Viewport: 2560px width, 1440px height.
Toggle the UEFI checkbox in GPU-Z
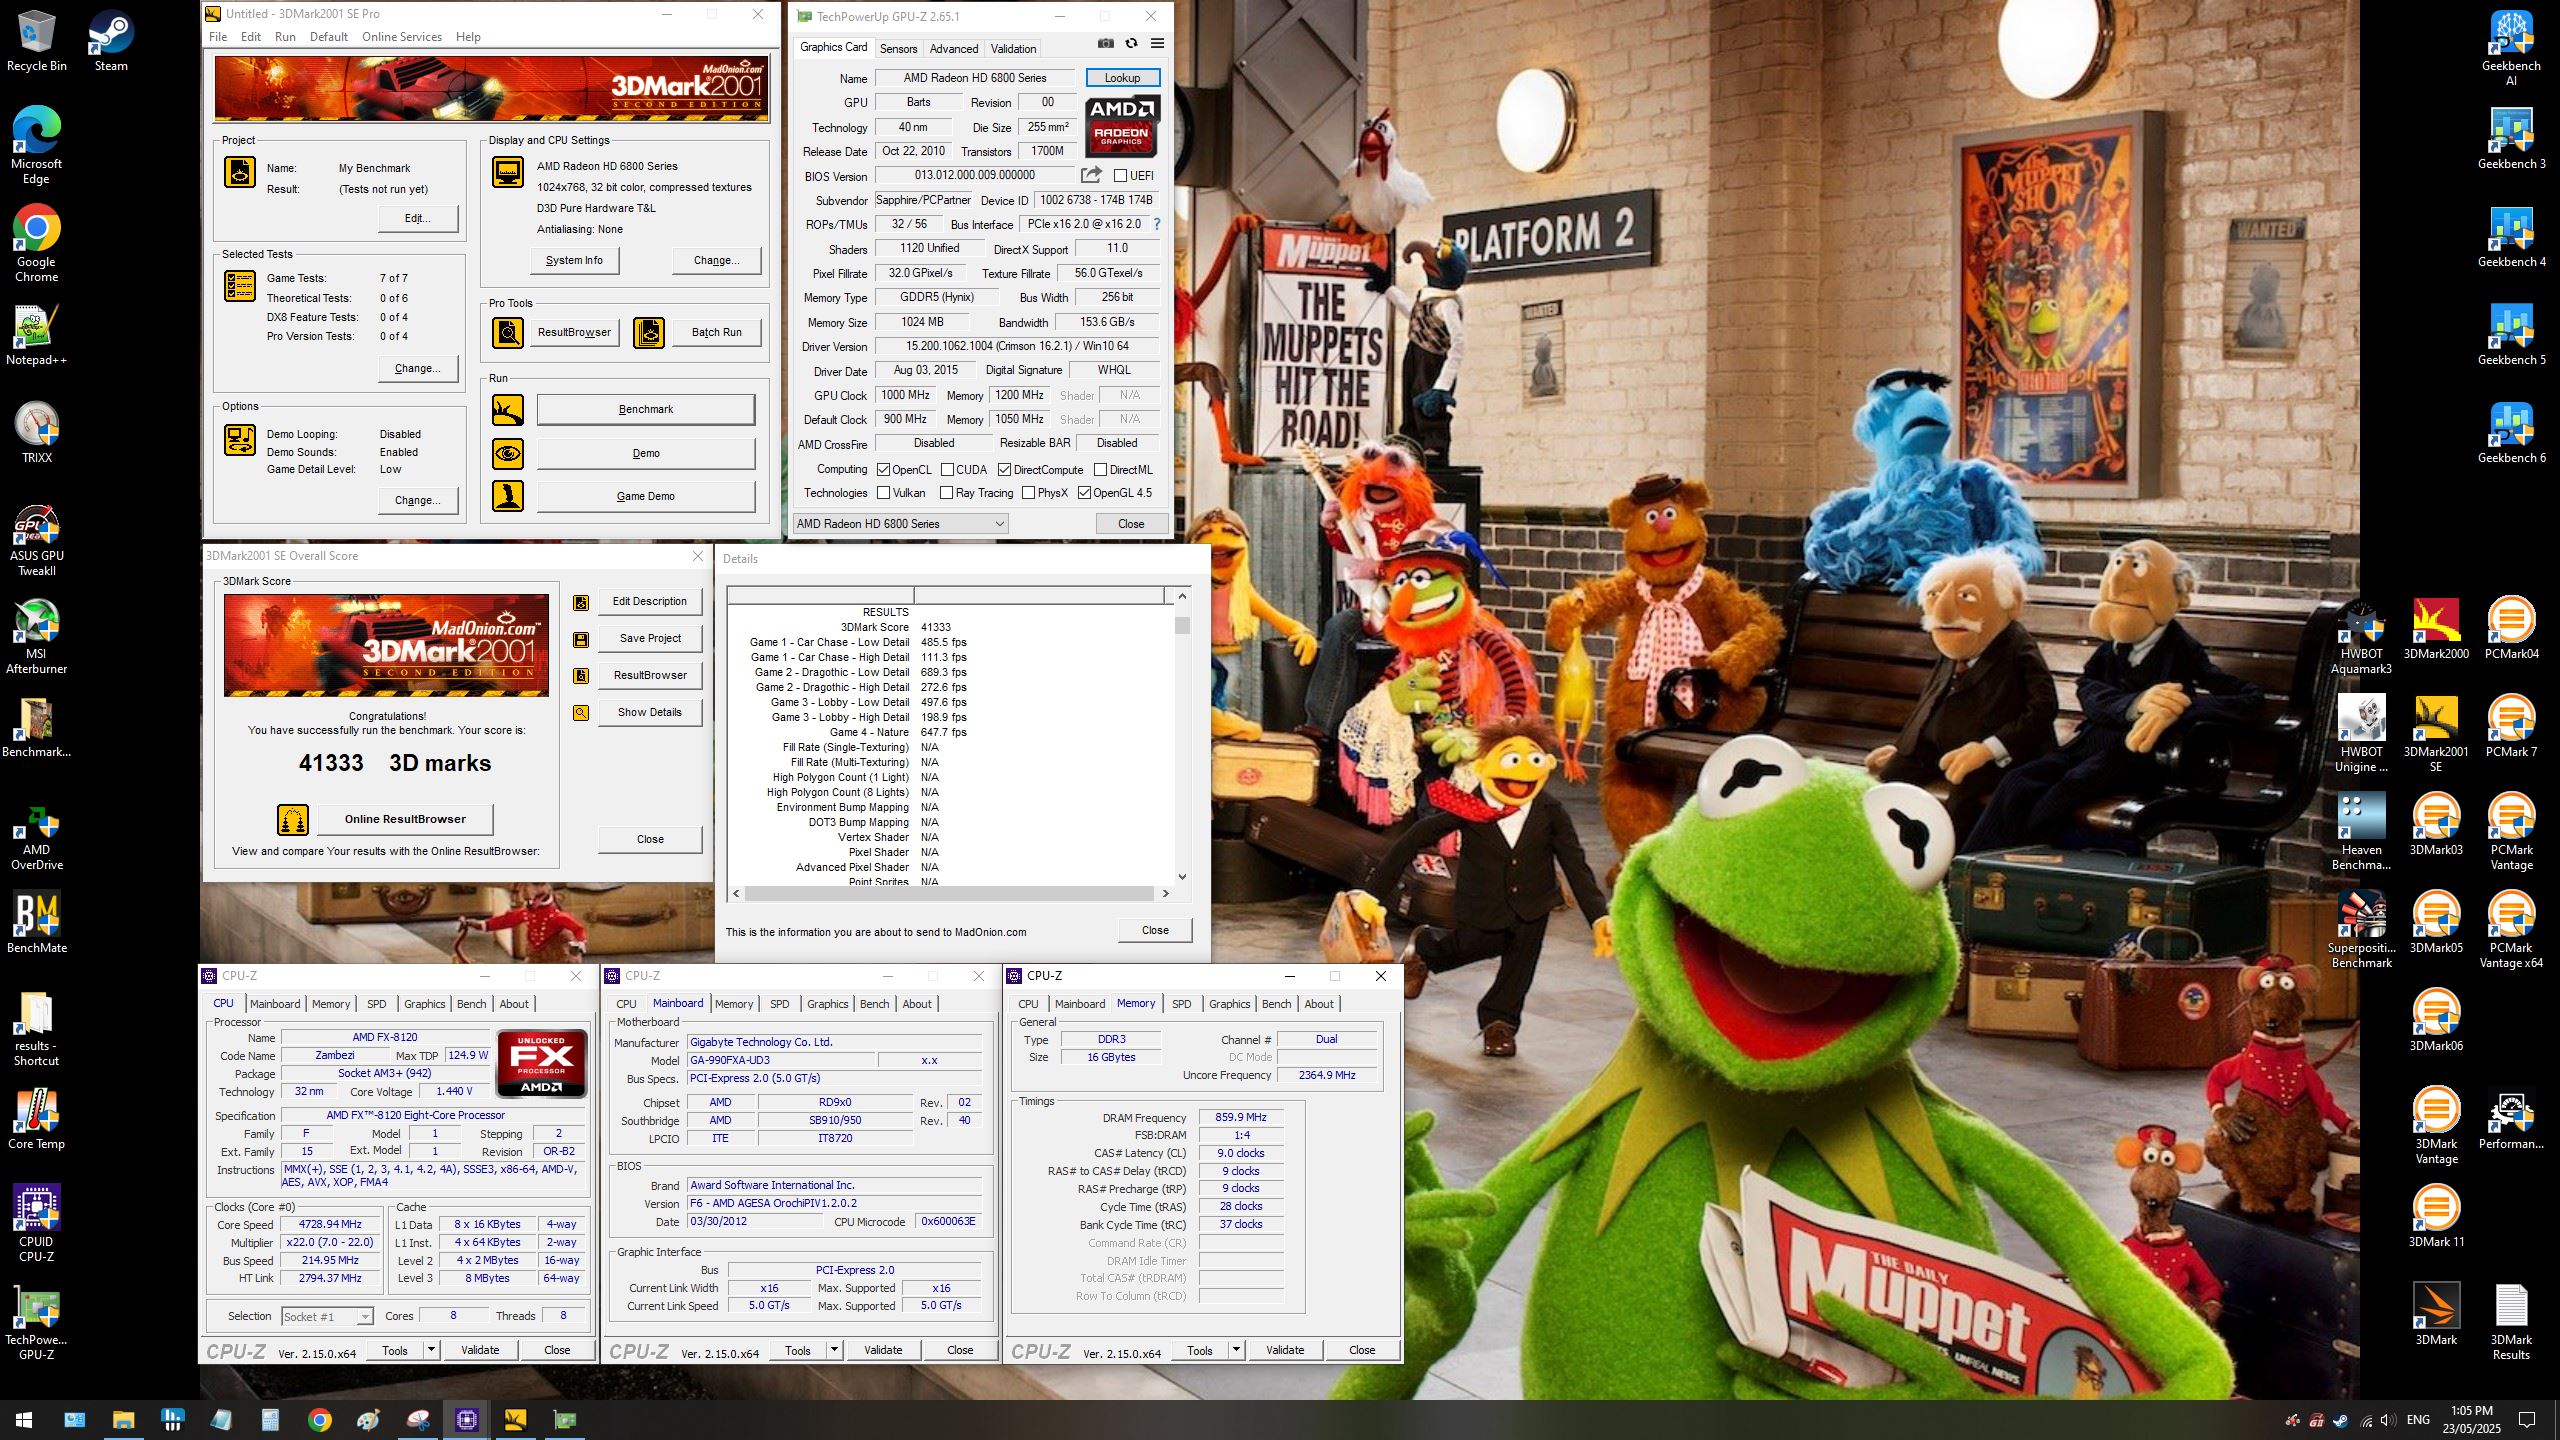point(1120,176)
